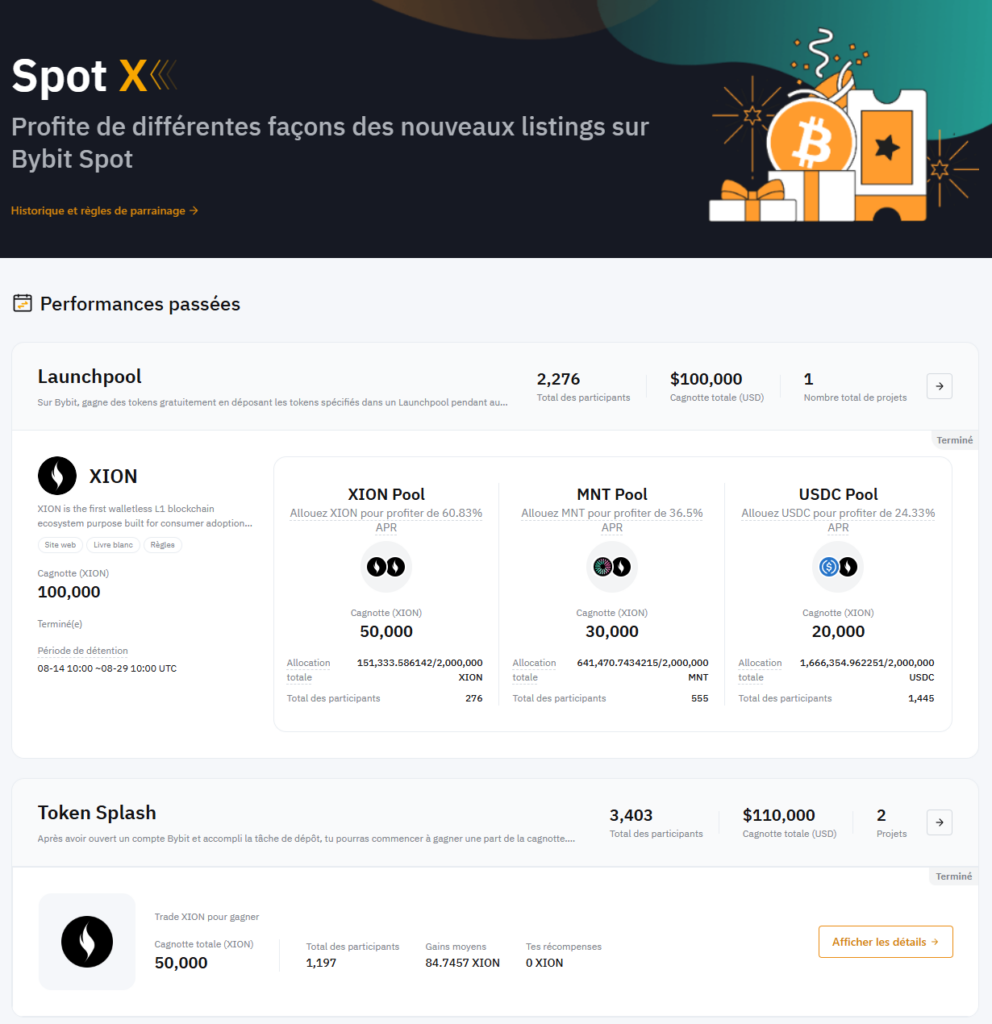Click the XION logo in Launchpool card
The image size is (992, 1024).
57,476
